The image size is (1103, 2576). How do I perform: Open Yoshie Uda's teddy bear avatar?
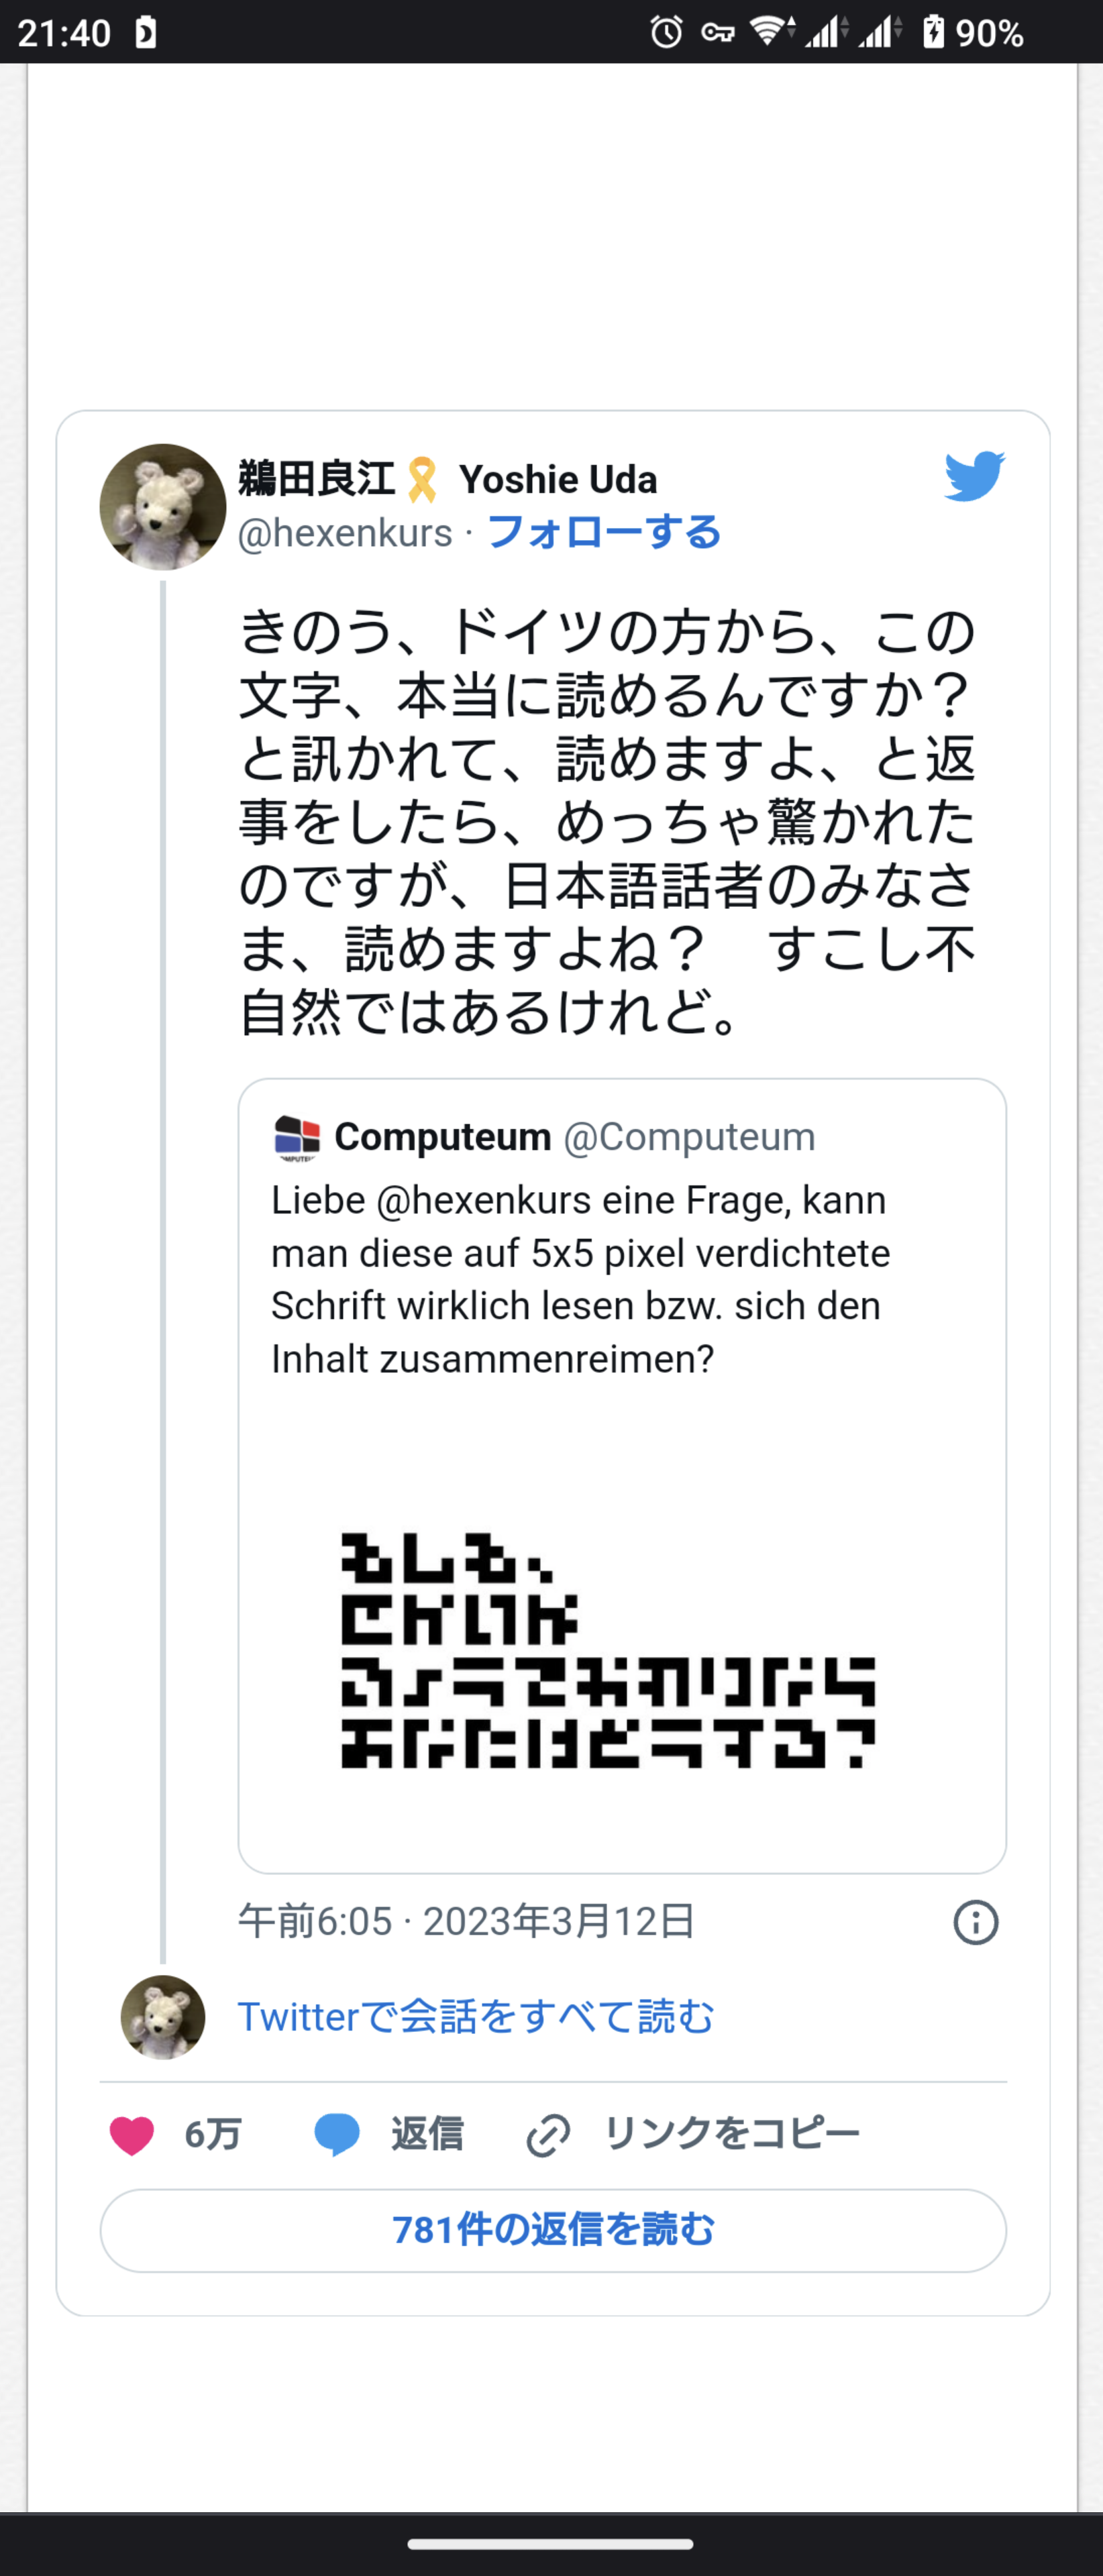tap(163, 507)
